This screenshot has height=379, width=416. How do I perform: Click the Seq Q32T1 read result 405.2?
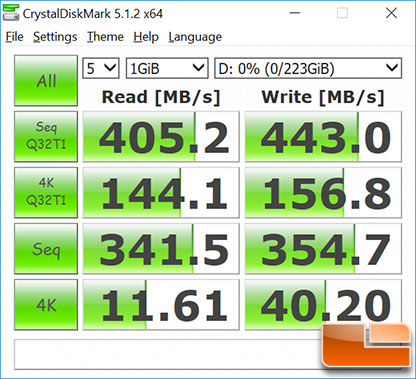161,137
